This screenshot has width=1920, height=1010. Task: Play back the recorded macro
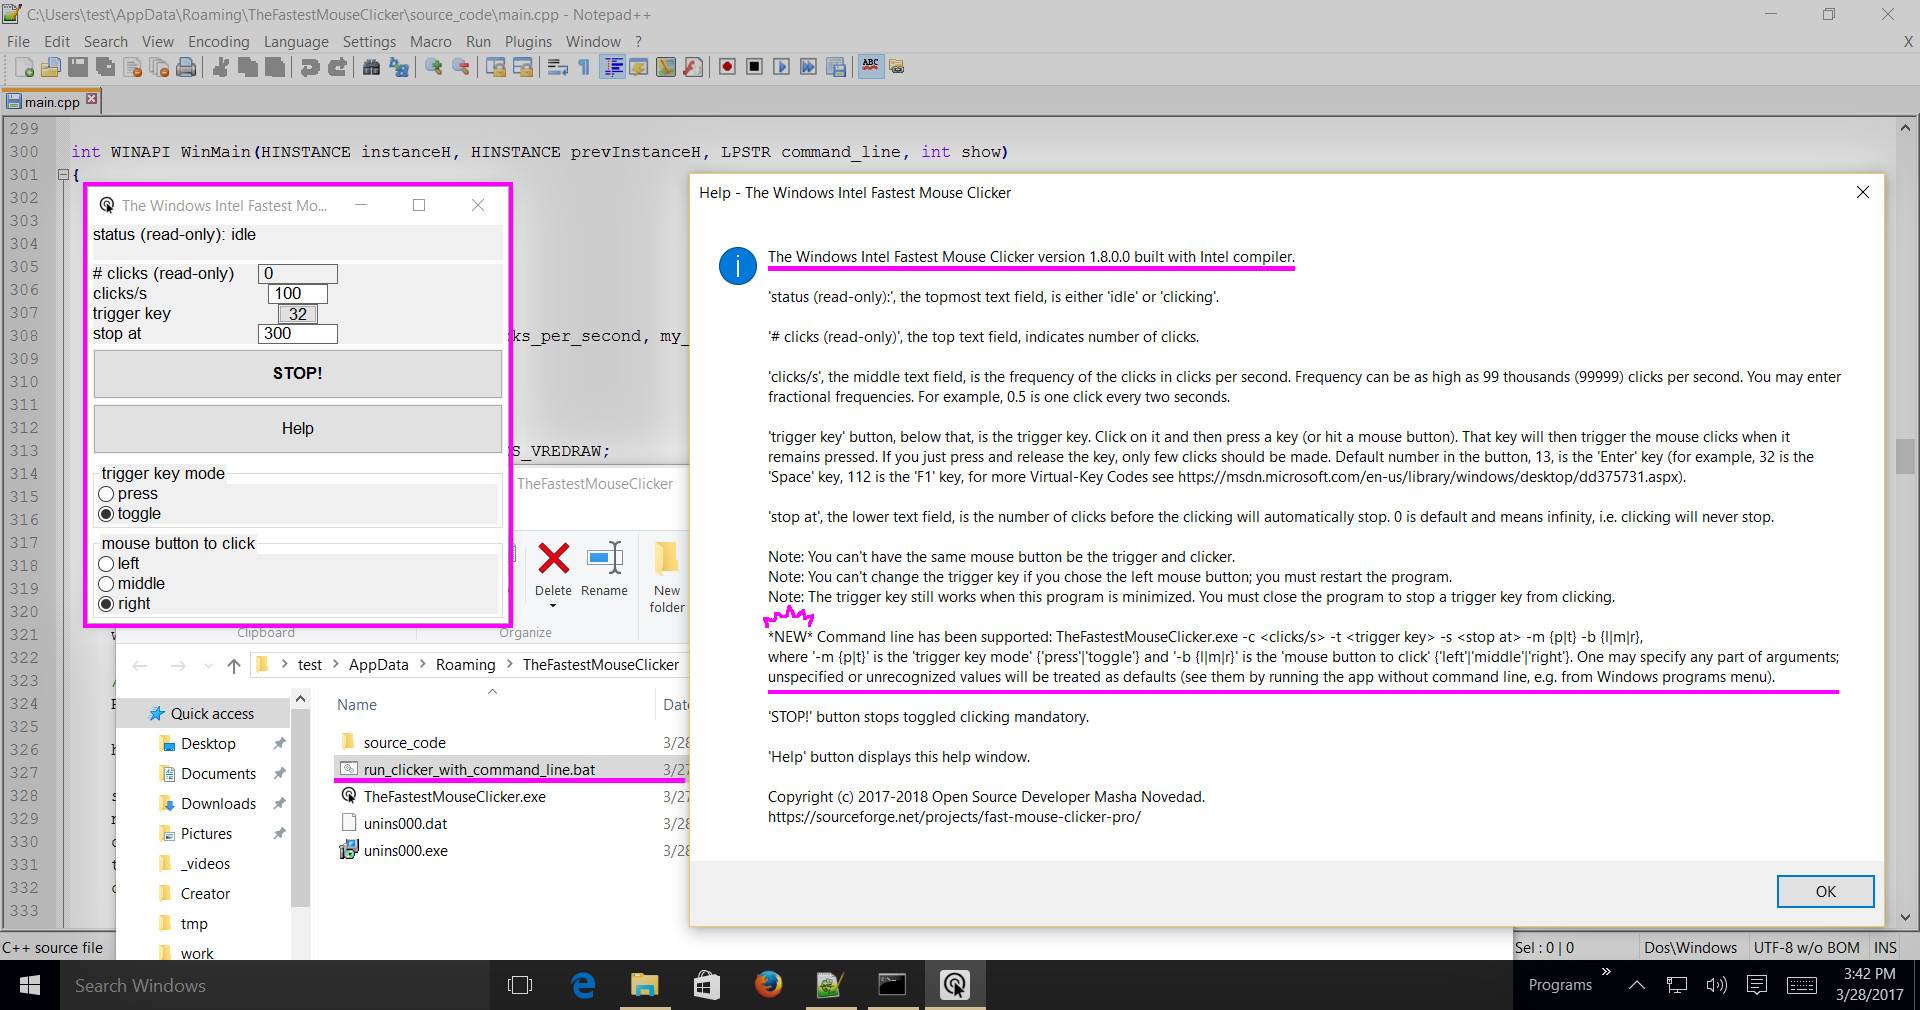781,67
